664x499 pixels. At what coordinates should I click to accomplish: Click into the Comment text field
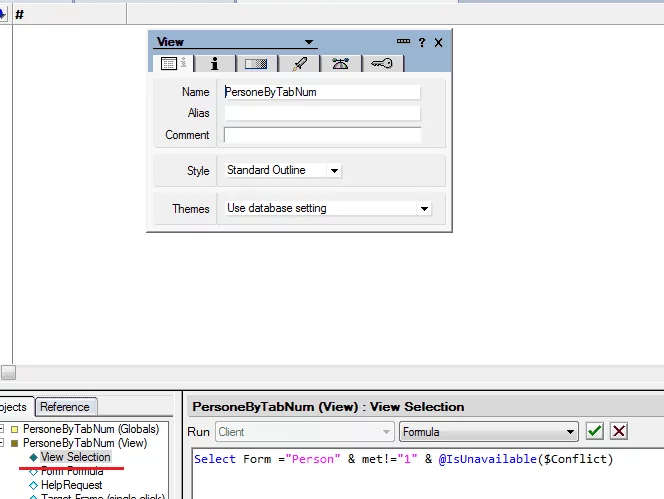(322, 135)
